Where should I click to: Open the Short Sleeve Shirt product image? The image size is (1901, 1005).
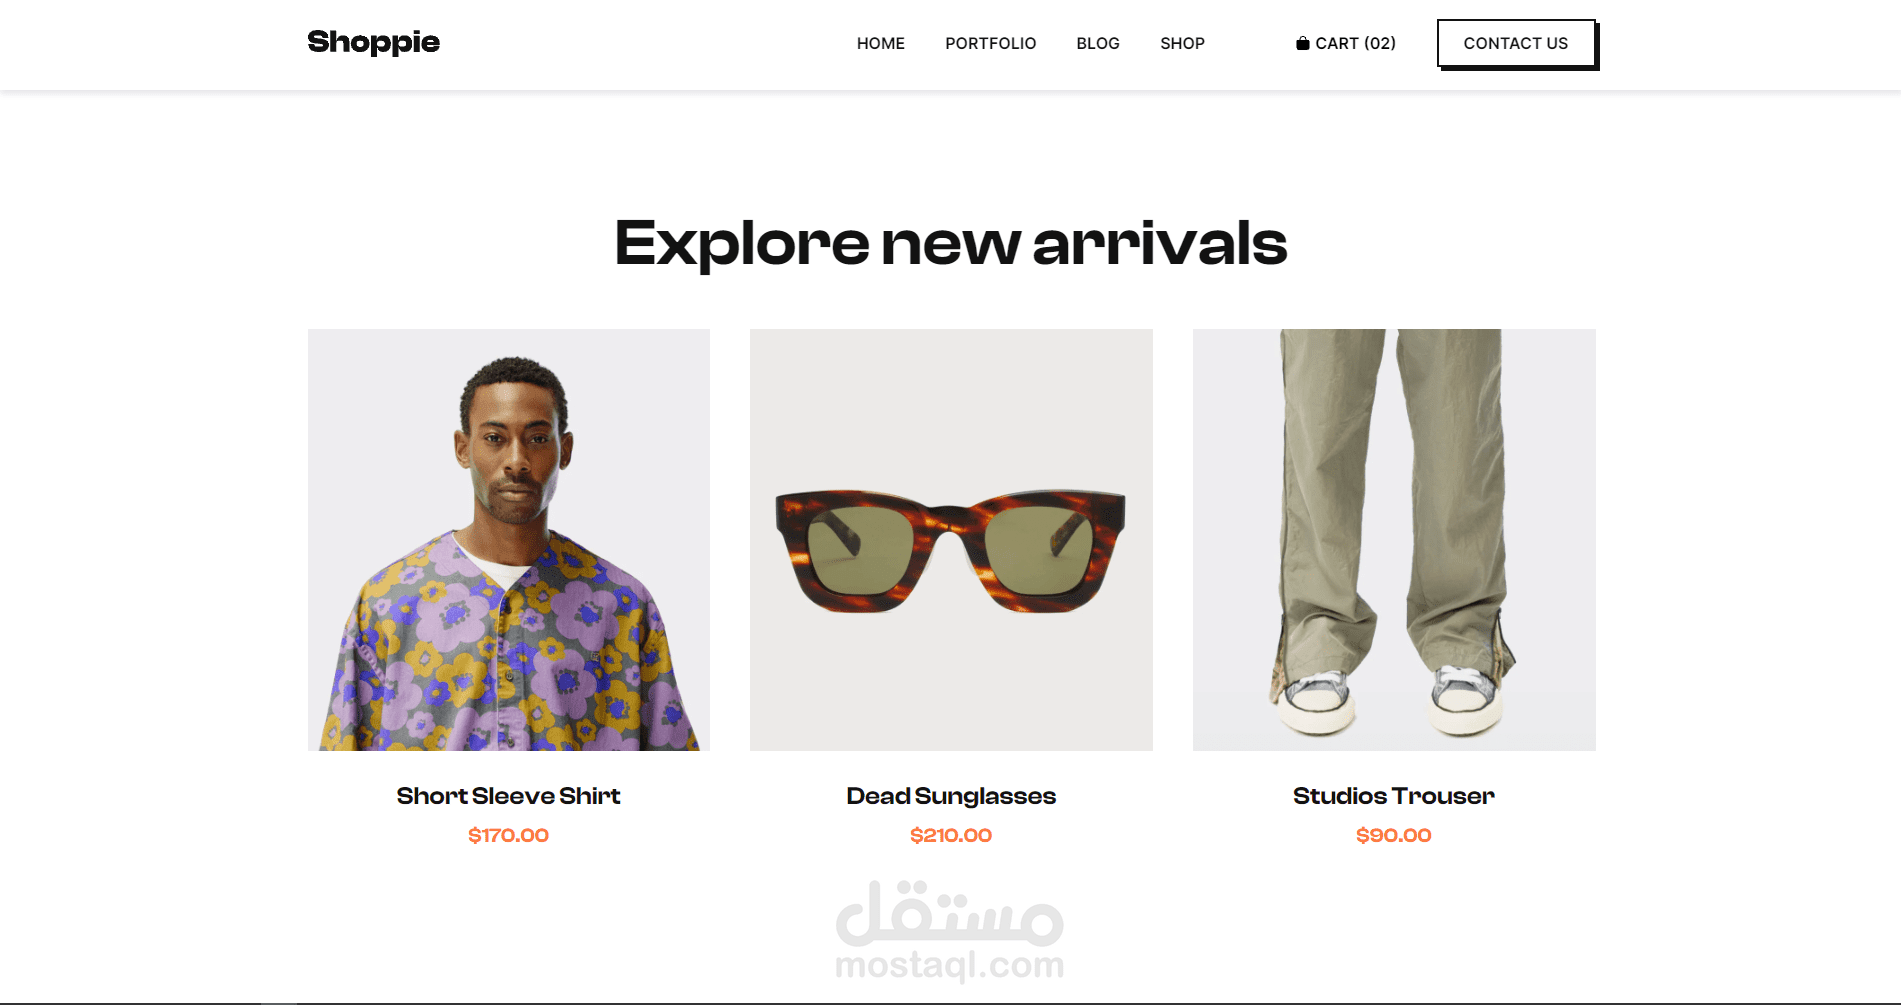pos(509,540)
